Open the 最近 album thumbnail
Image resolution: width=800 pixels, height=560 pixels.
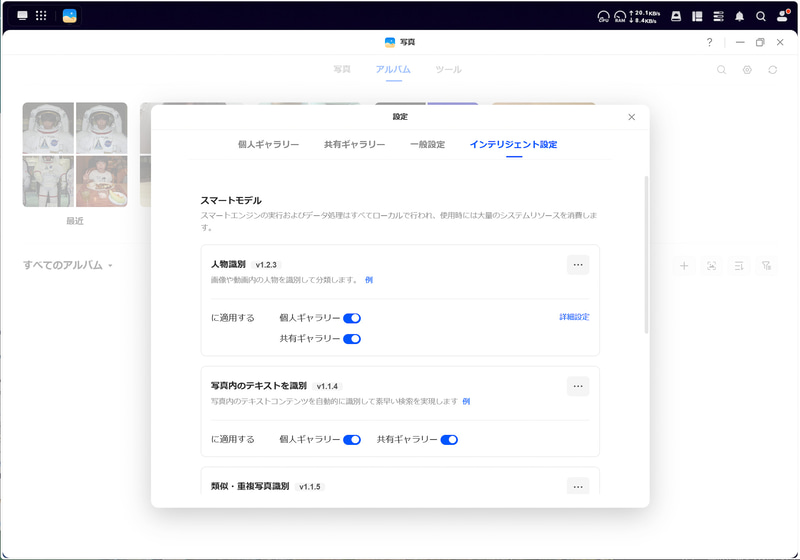coord(75,155)
